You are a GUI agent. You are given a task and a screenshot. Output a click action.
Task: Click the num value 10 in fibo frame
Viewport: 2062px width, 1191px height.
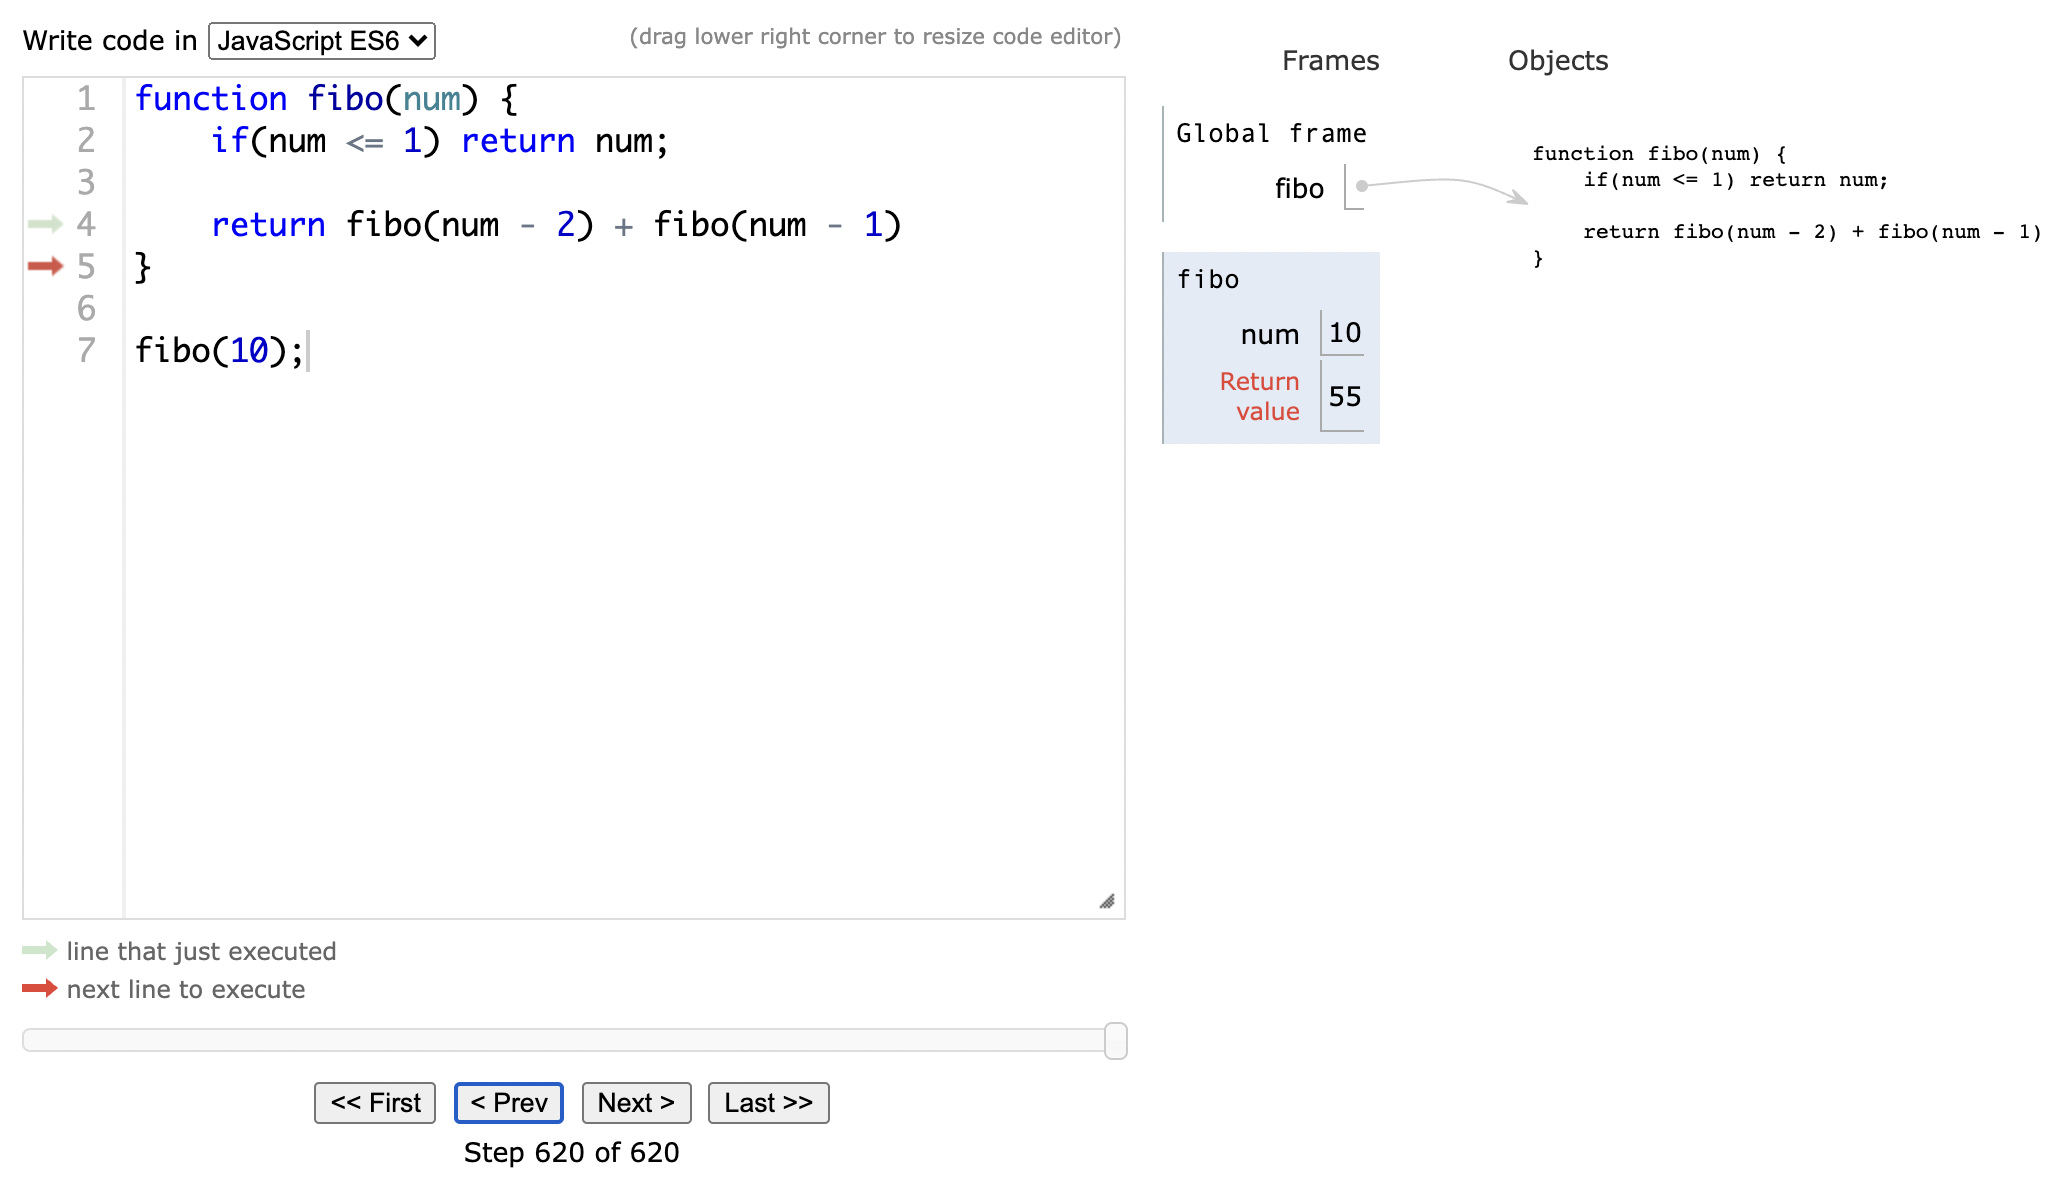coord(1344,333)
